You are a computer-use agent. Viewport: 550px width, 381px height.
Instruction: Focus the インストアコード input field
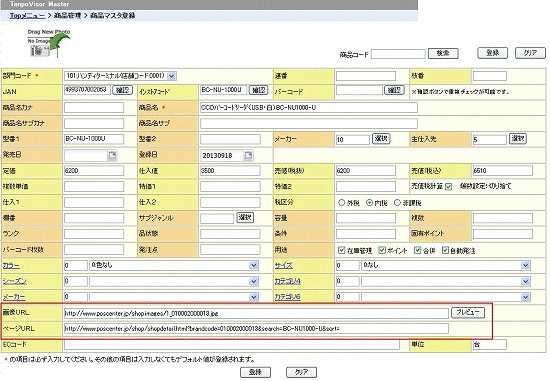point(223,90)
